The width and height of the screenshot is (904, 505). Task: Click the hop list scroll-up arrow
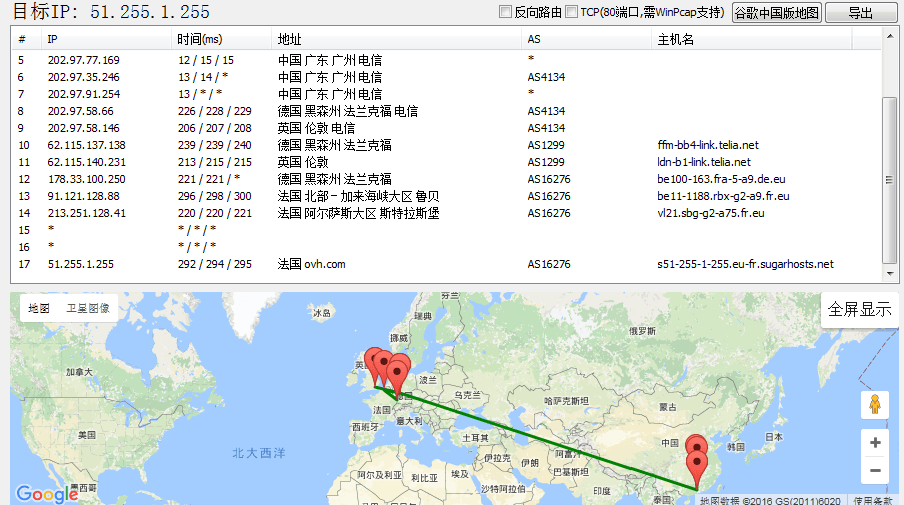click(x=890, y=35)
